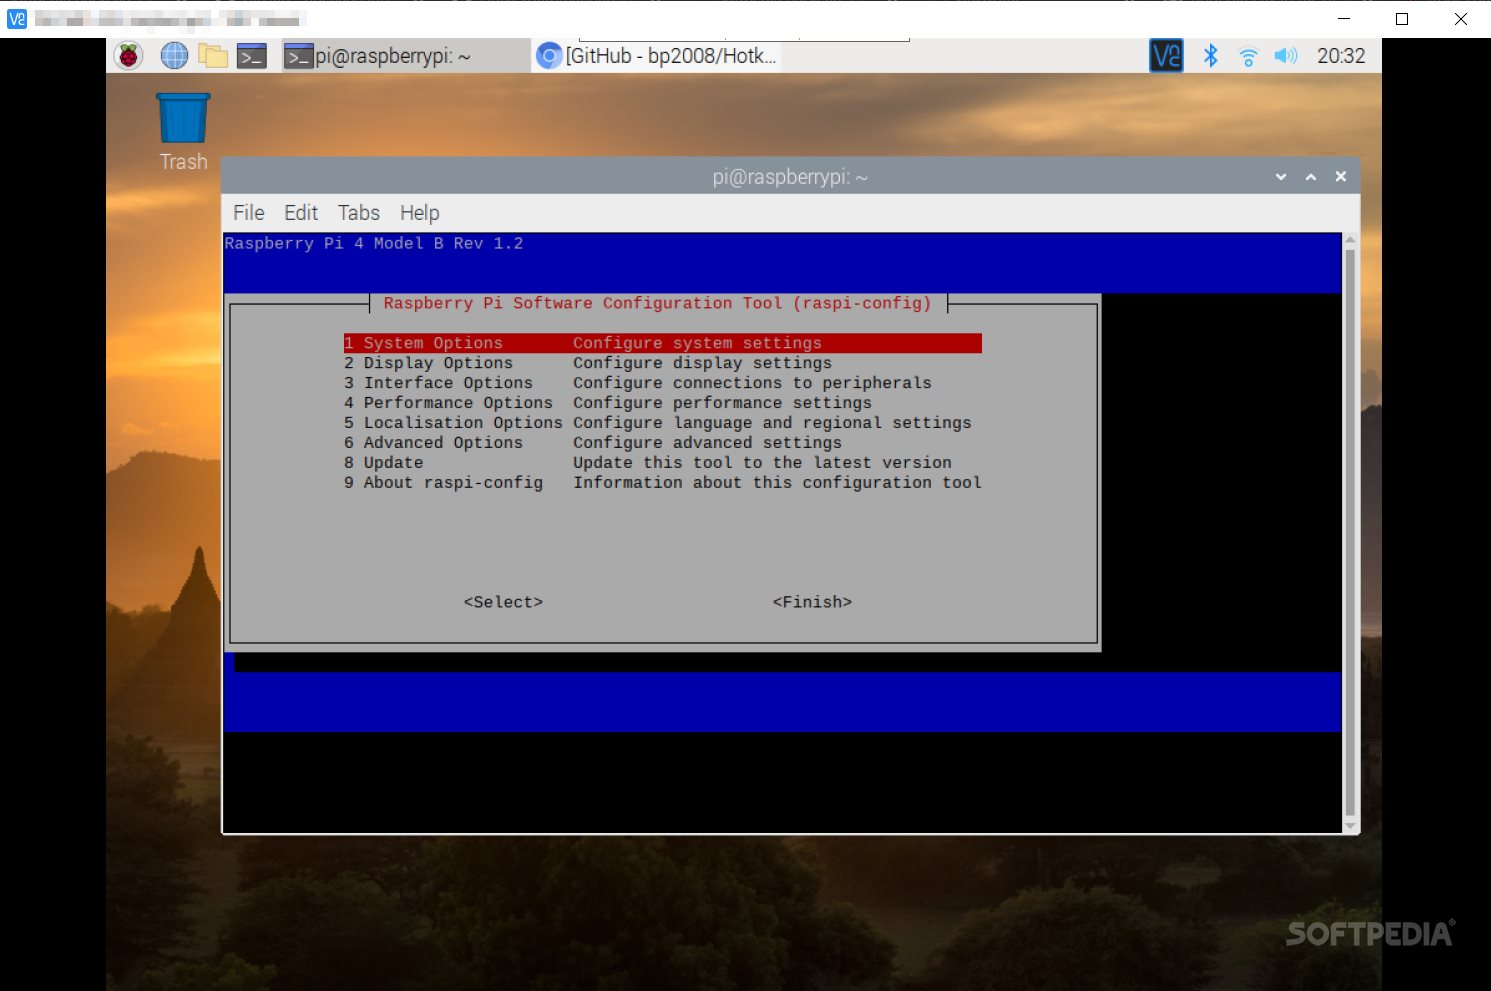Maximize the pi@raspberrypi terminal window
This screenshot has width=1491, height=991.
pyautogui.click(x=1311, y=177)
